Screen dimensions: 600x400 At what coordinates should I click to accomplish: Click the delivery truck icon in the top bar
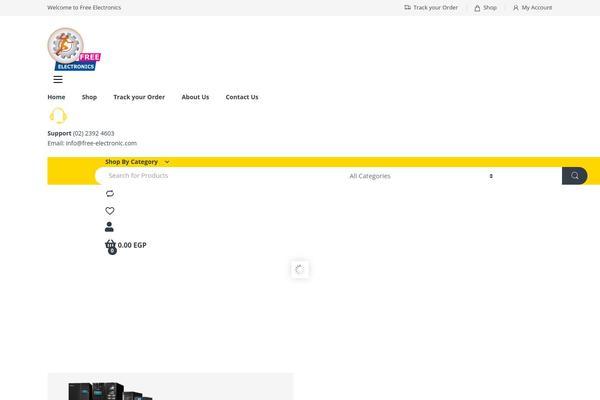pos(407,7)
